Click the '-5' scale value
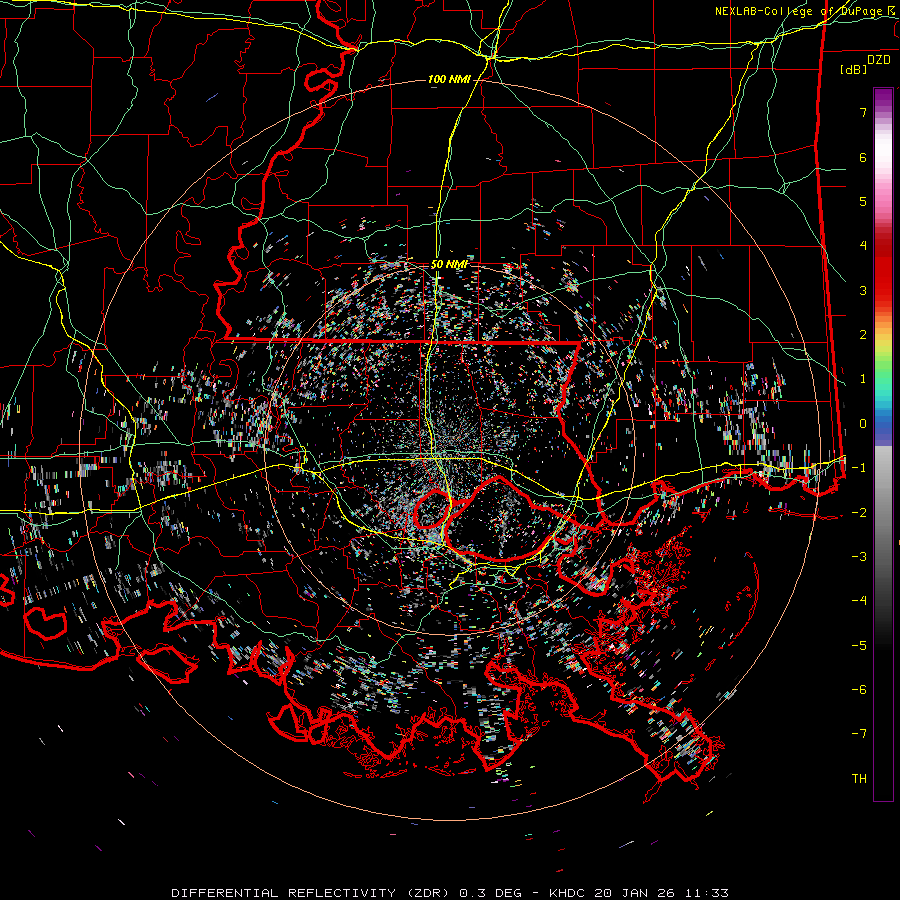This screenshot has width=900, height=900. [x=859, y=646]
